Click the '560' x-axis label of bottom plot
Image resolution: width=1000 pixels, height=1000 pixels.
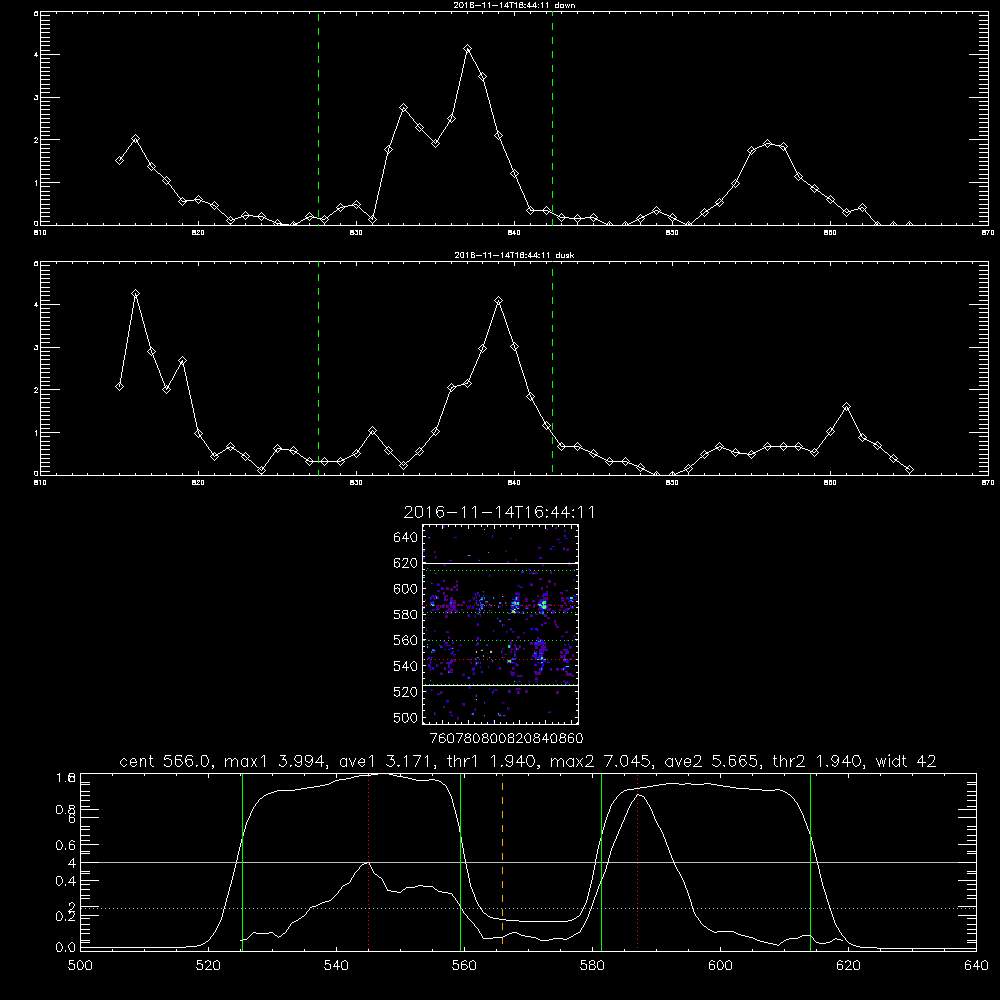pyautogui.click(x=464, y=966)
